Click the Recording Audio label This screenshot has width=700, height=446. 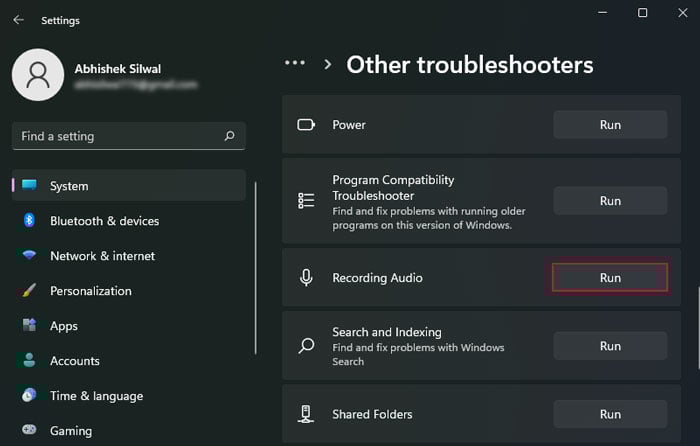click(x=377, y=278)
